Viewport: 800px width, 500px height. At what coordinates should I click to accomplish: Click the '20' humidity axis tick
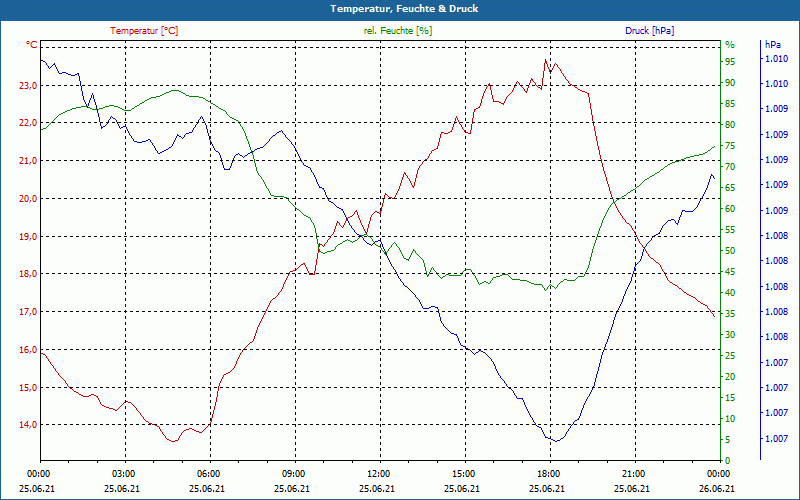[730, 377]
